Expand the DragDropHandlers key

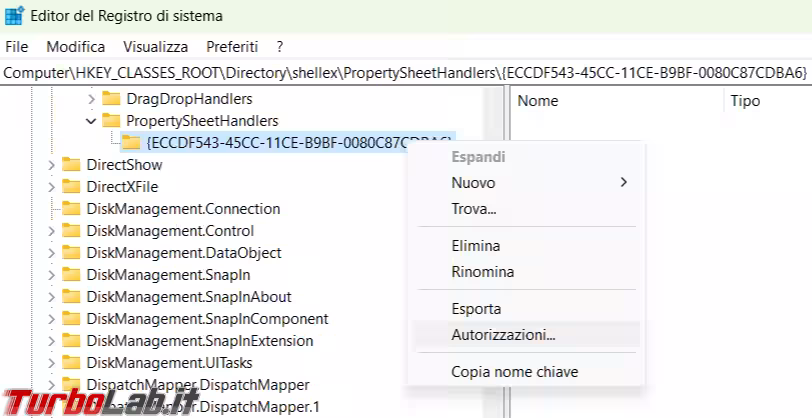pos(91,98)
